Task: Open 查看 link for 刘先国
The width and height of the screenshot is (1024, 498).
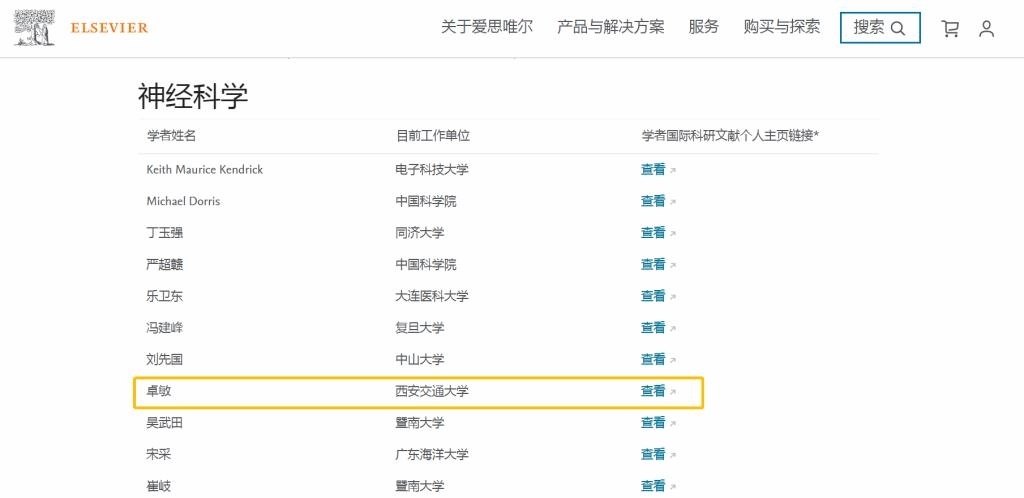Action: (x=653, y=359)
